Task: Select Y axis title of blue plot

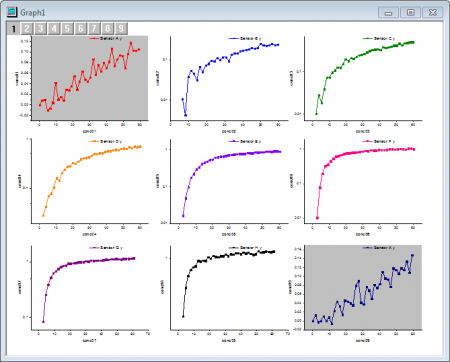Action: coord(158,78)
